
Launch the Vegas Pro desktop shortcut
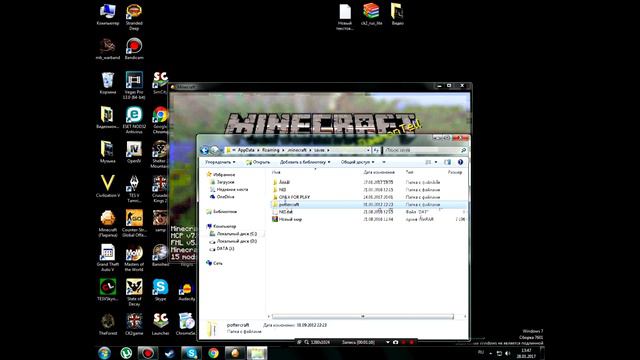(x=134, y=85)
